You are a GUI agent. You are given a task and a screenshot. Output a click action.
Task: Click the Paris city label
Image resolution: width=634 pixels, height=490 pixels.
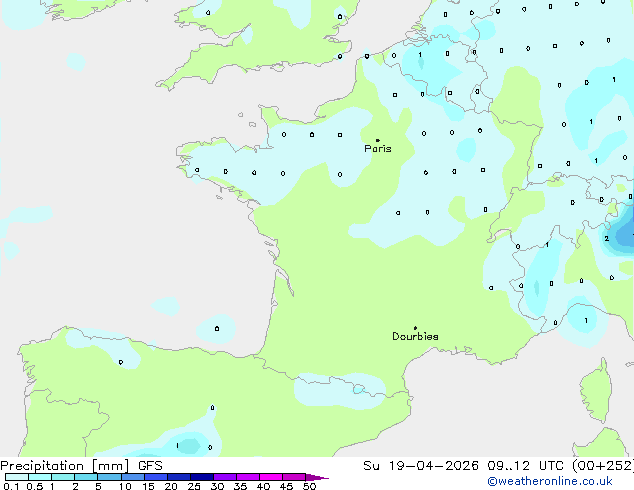coord(378,149)
